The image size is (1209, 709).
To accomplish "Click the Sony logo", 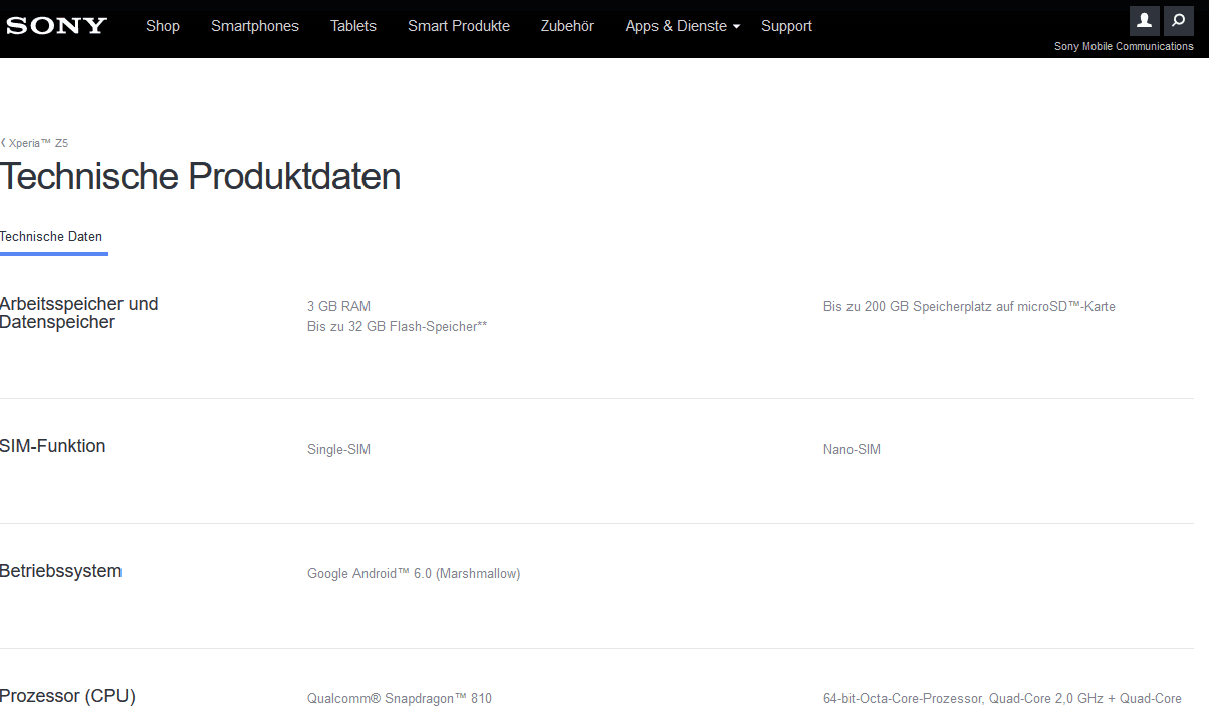I will (56, 25).
